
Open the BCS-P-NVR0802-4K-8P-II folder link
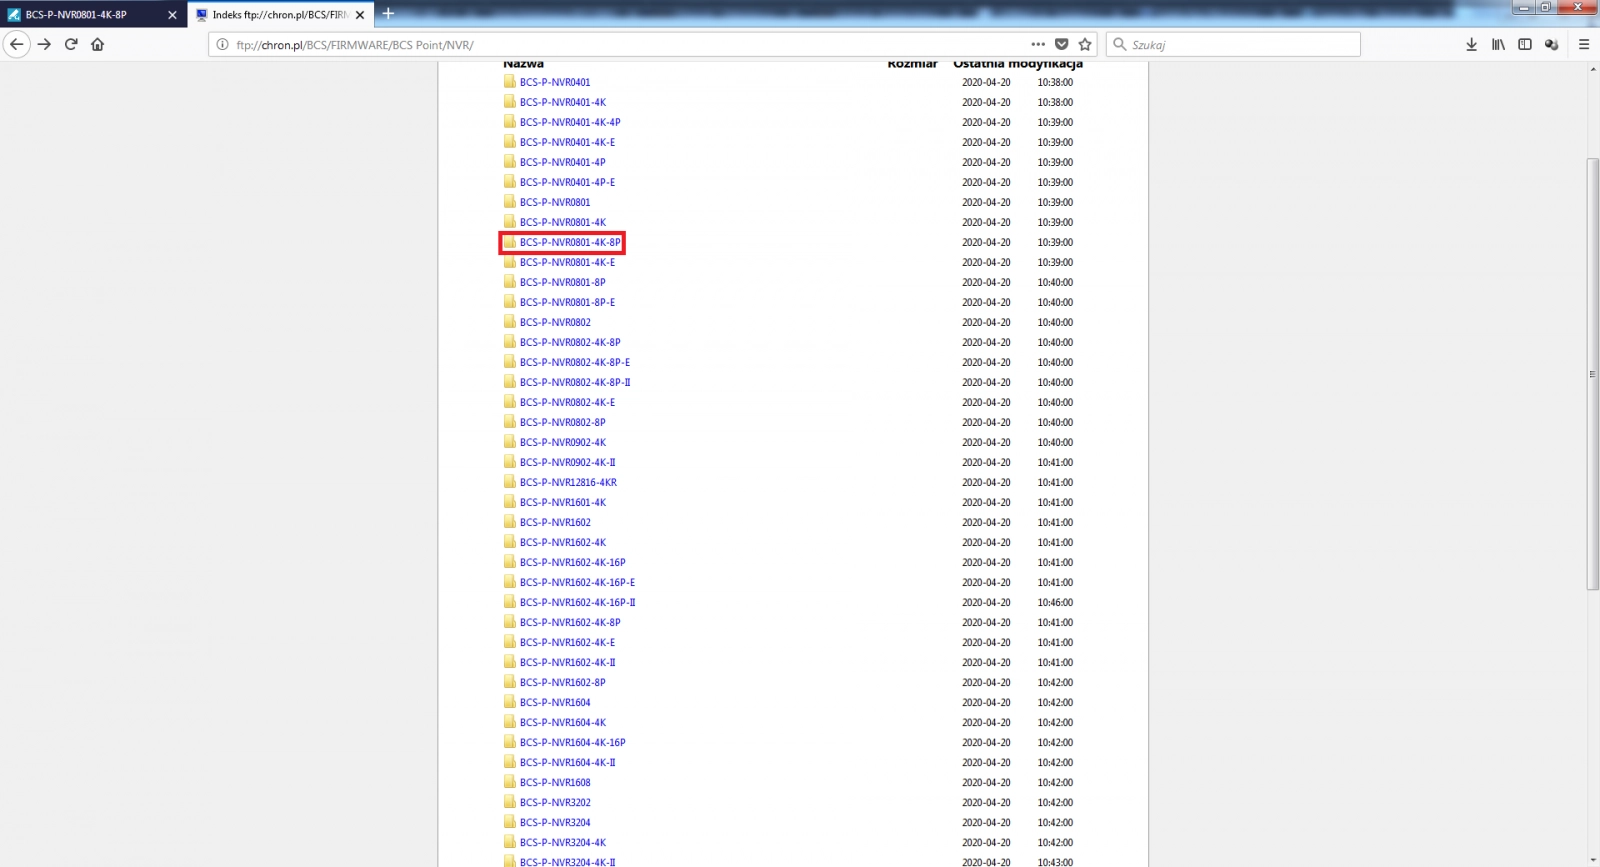click(575, 382)
